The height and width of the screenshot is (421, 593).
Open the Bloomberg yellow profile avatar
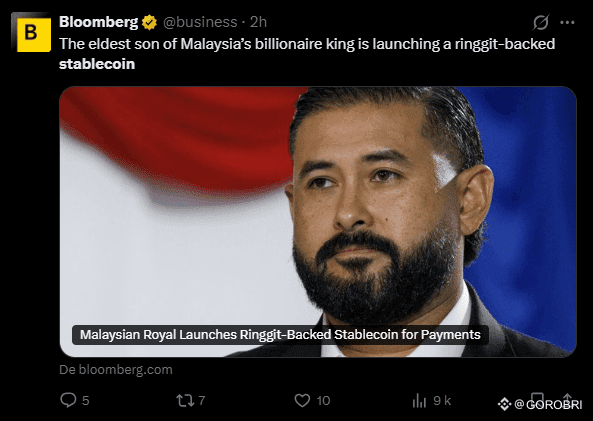[31, 33]
